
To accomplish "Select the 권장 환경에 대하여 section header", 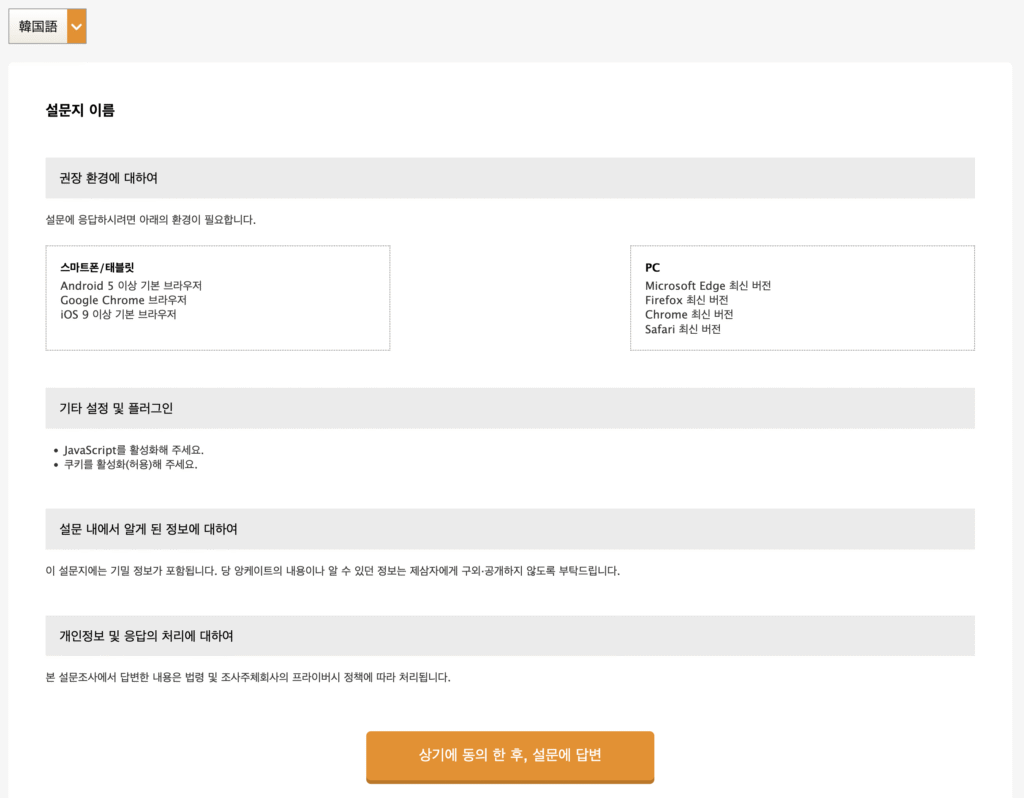I will [x=108, y=178].
